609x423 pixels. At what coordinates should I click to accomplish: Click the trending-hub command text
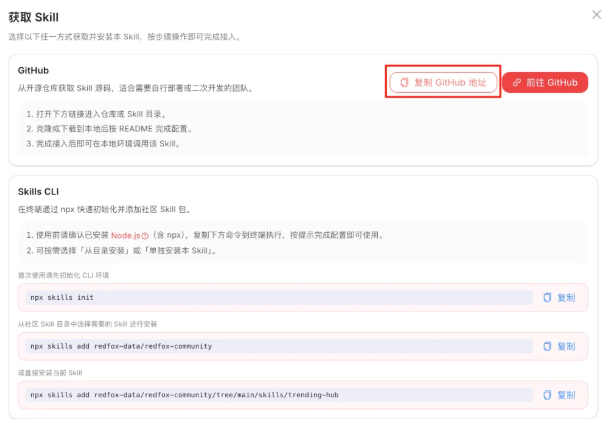(184, 395)
